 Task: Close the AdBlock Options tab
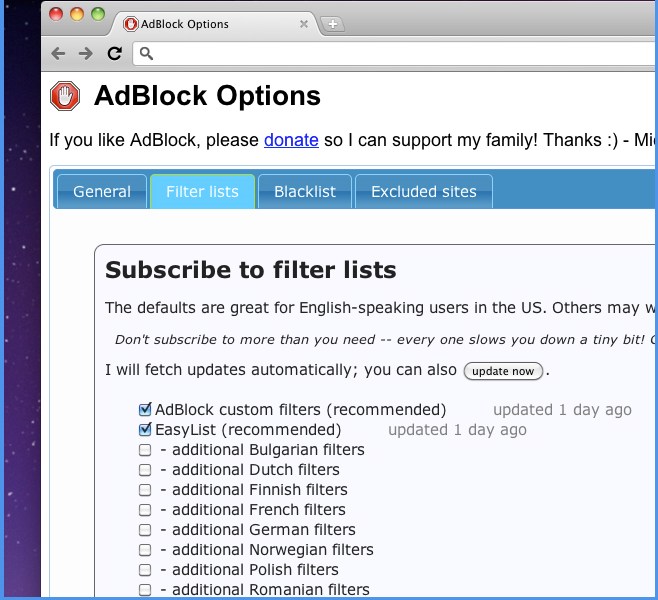tap(304, 24)
